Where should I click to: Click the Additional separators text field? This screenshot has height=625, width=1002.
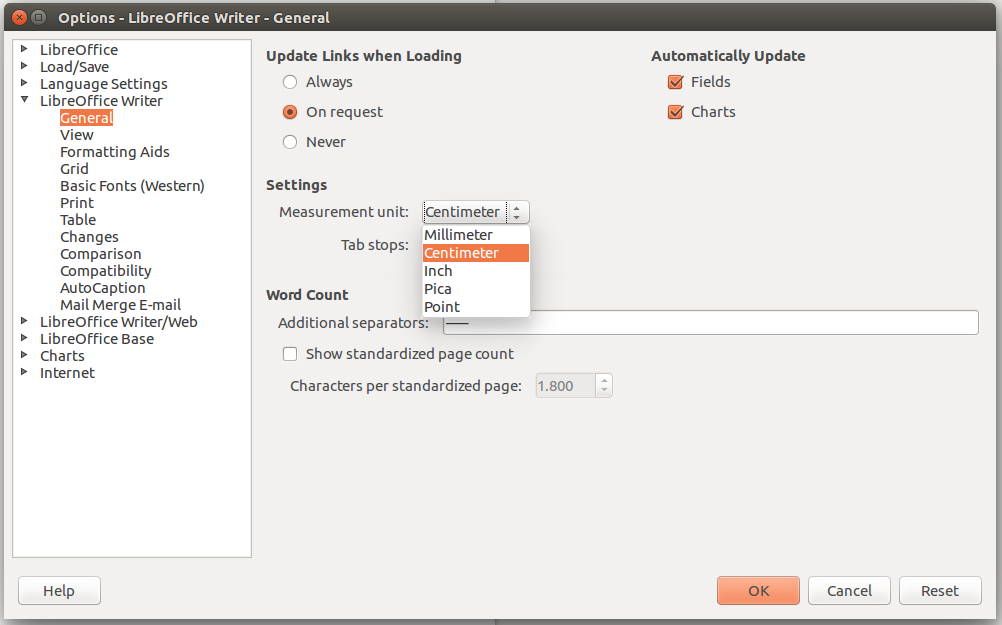click(x=711, y=323)
